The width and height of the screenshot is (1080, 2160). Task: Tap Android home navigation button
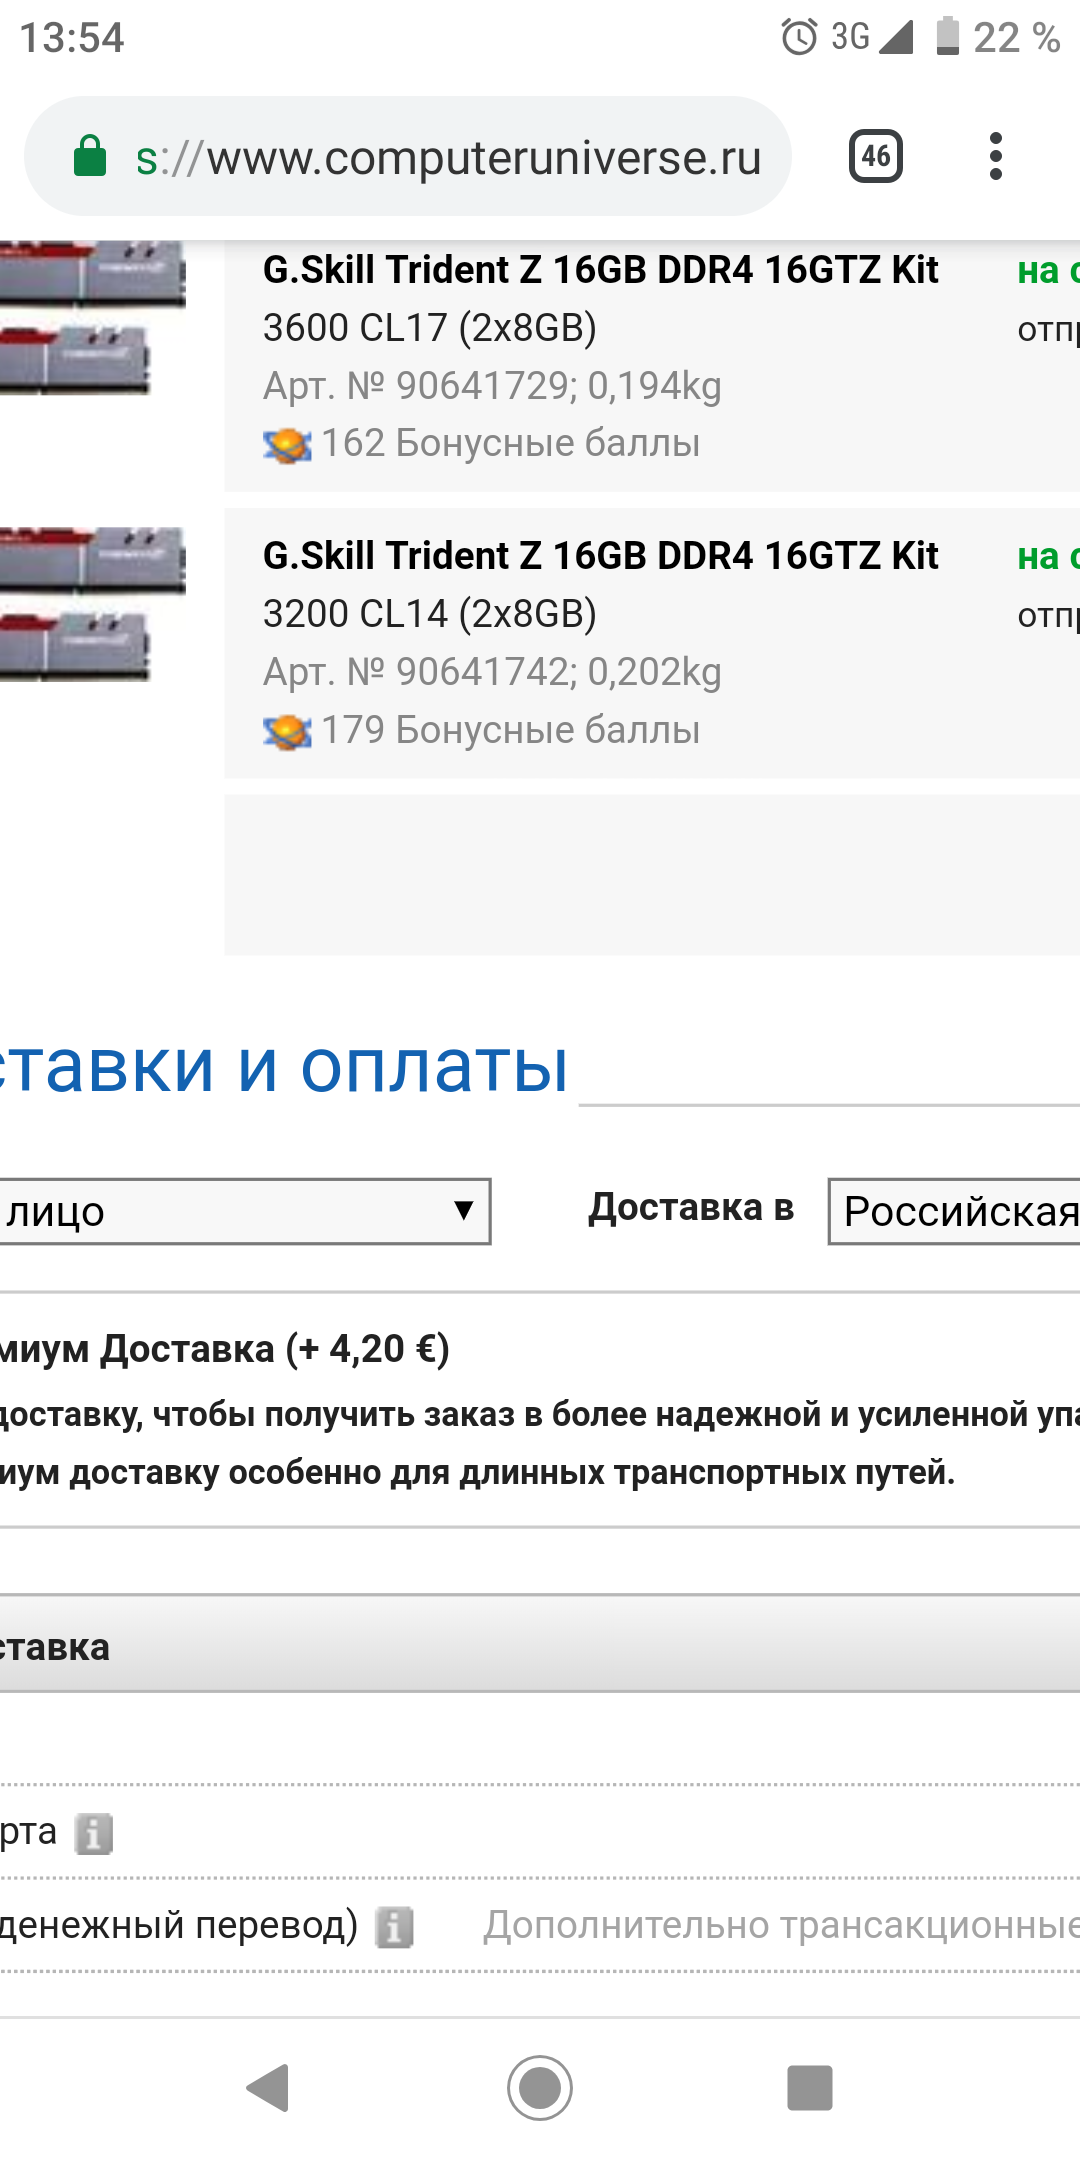pos(540,2088)
